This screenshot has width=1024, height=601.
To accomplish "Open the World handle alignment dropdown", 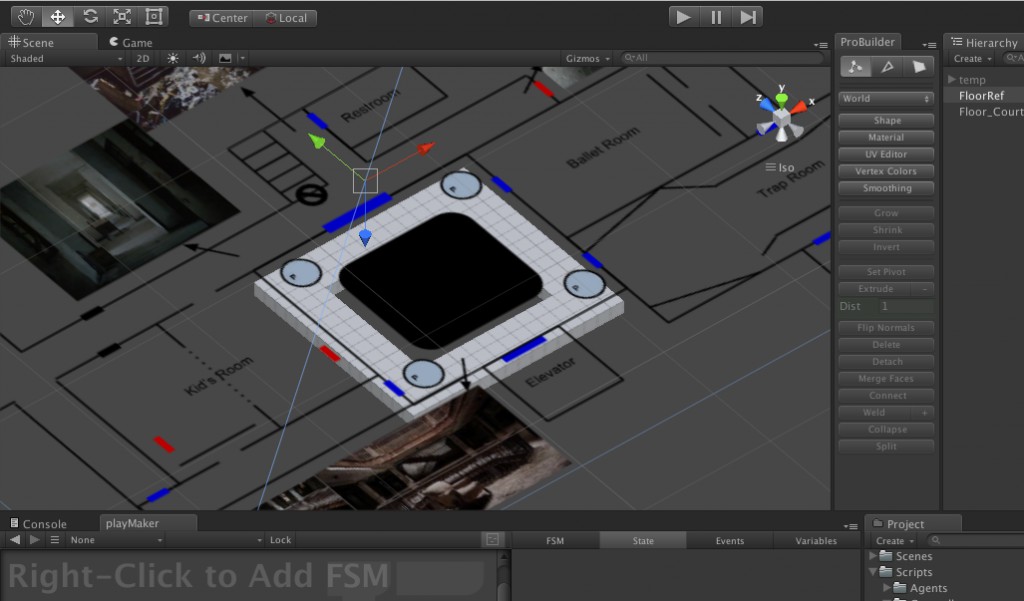I will (x=886, y=99).
